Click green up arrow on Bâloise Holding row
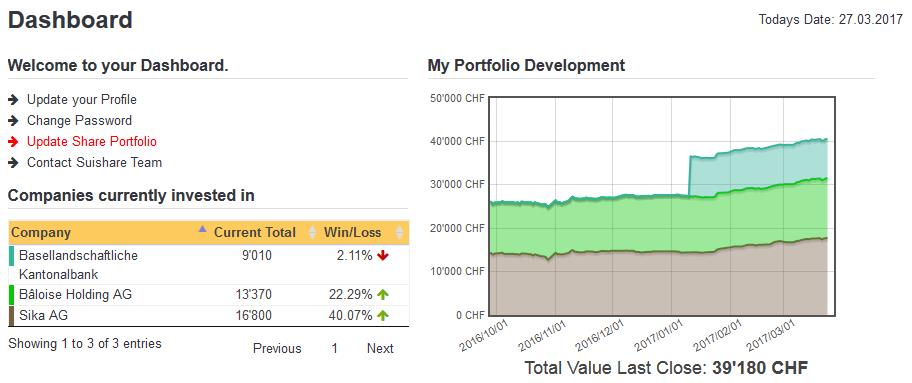912x383 pixels. click(382, 295)
